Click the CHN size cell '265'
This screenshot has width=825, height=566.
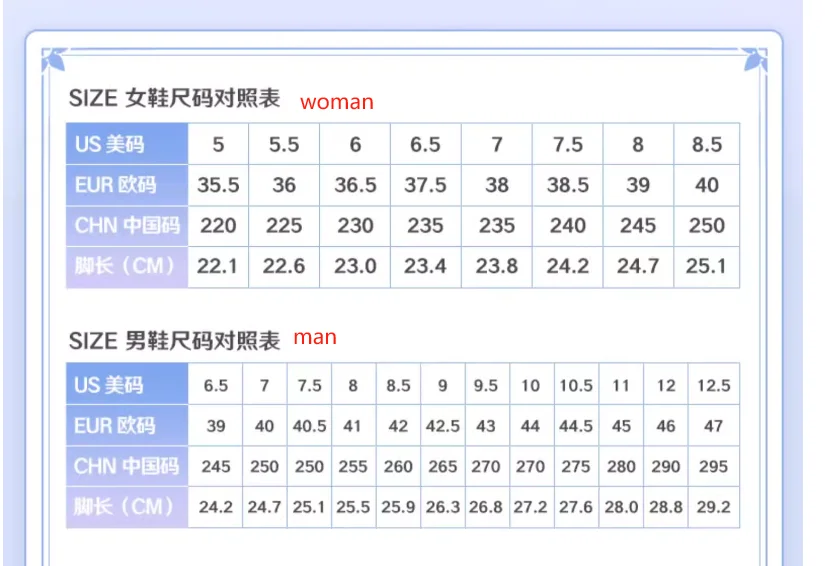click(443, 467)
